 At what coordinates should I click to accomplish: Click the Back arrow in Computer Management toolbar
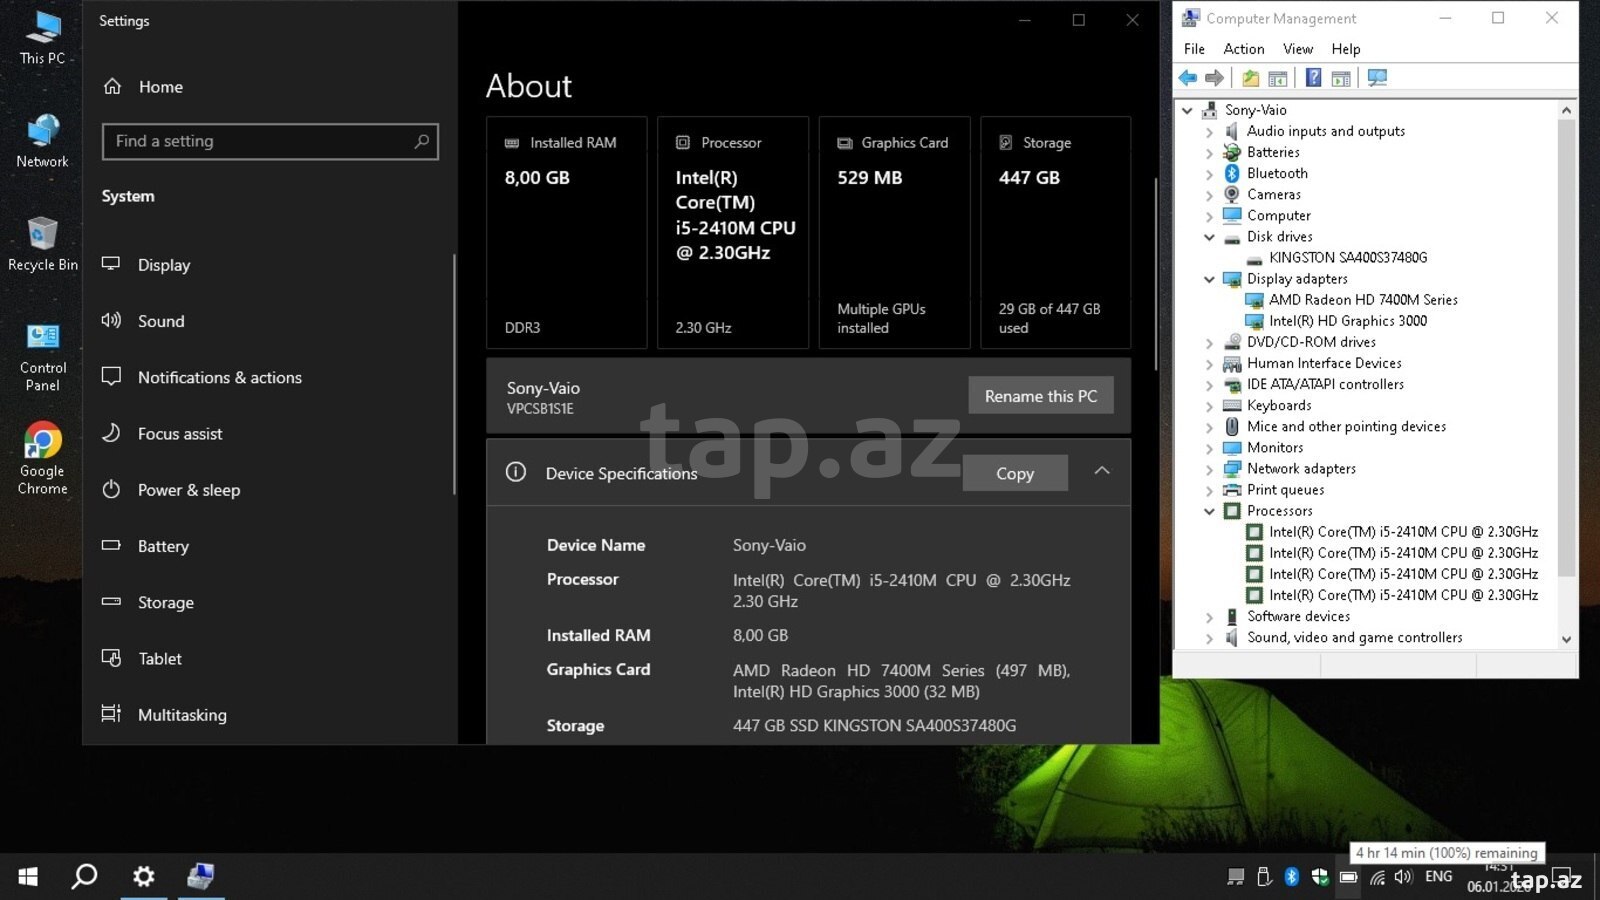(x=1188, y=78)
